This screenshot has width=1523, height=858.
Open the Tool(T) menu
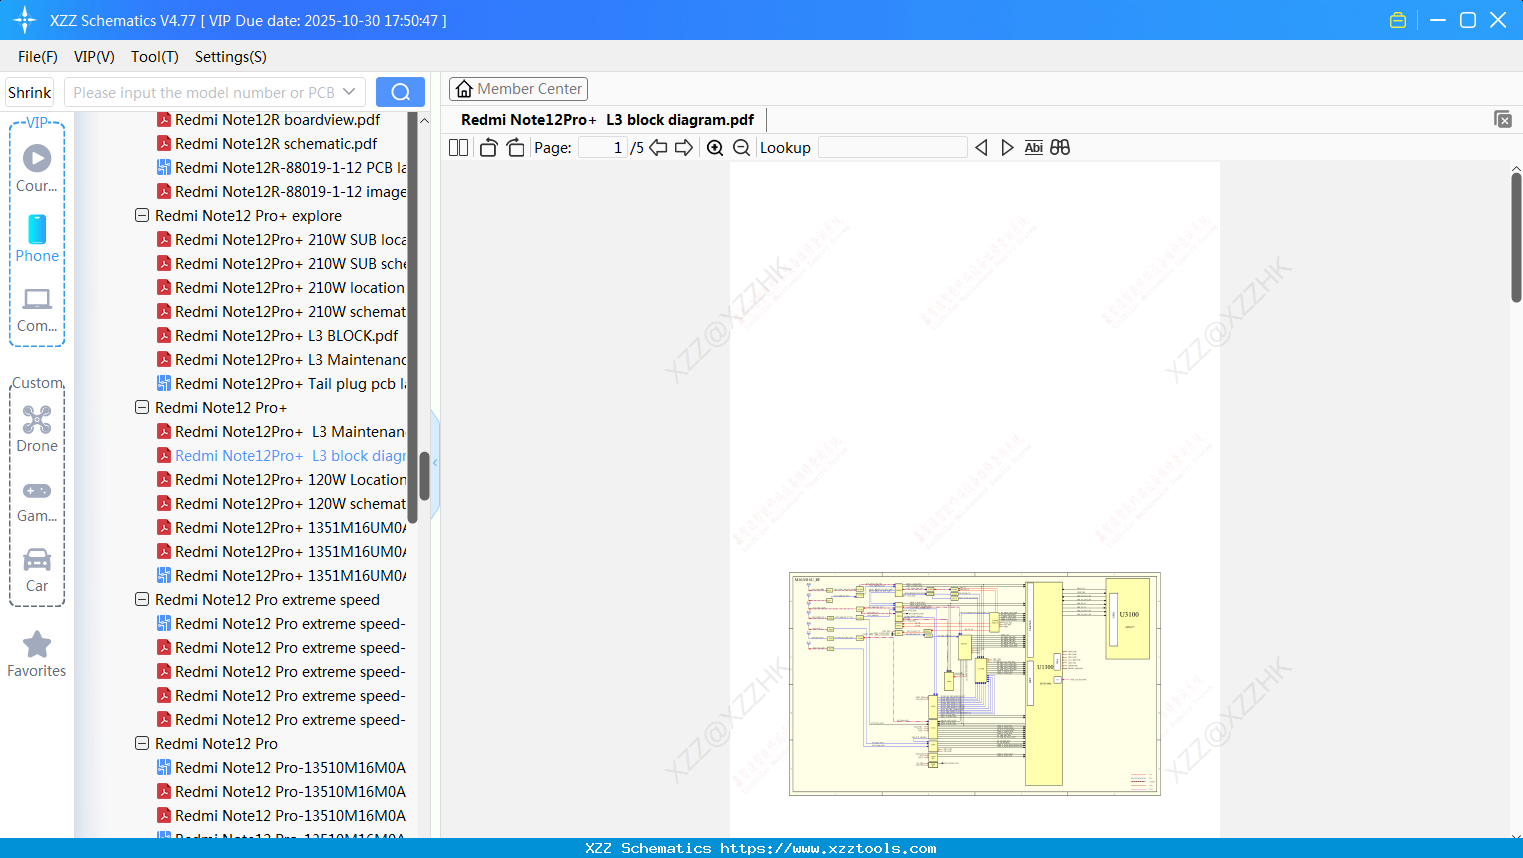point(154,57)
